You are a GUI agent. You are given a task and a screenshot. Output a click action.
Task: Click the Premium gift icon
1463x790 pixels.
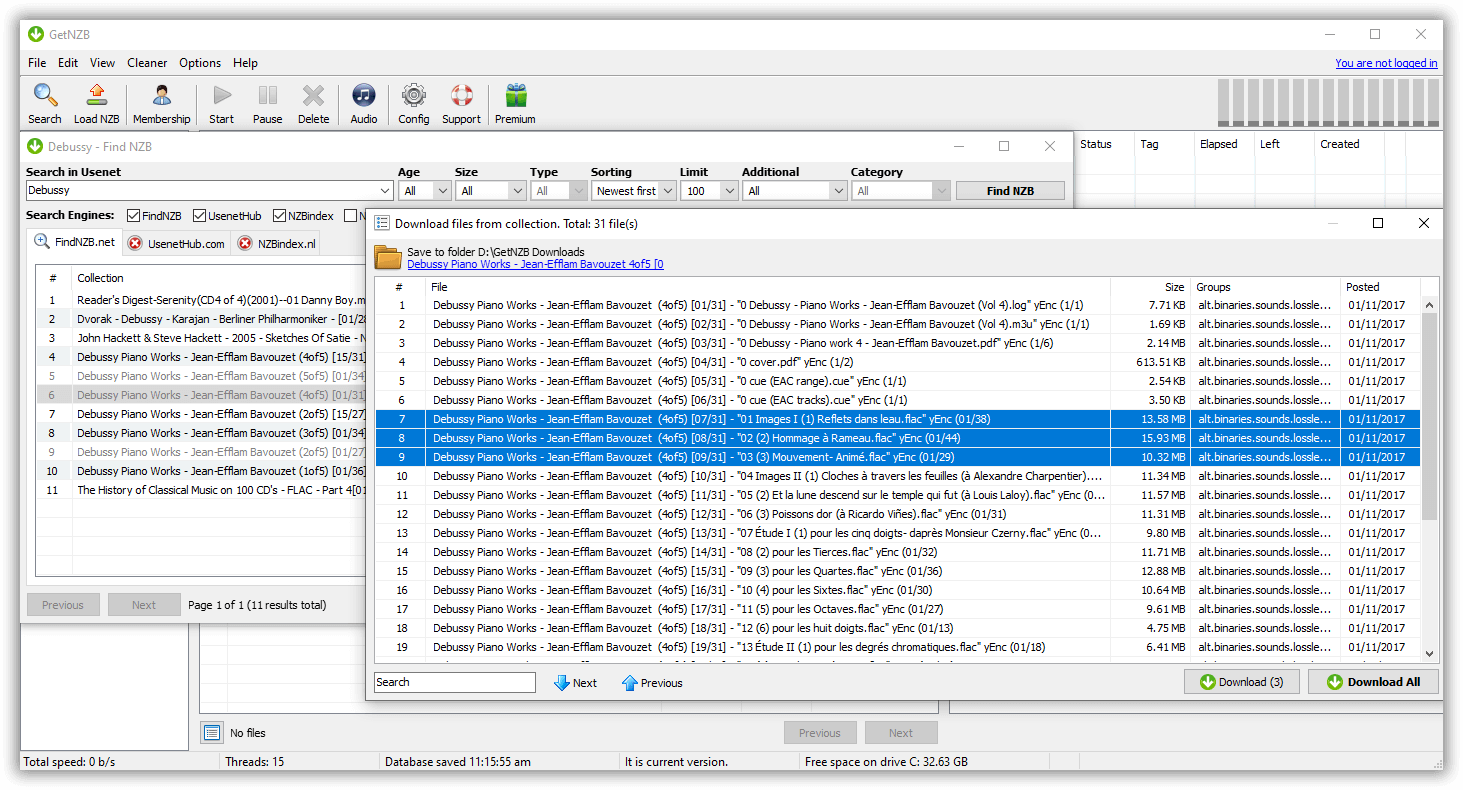coord(515,96)
